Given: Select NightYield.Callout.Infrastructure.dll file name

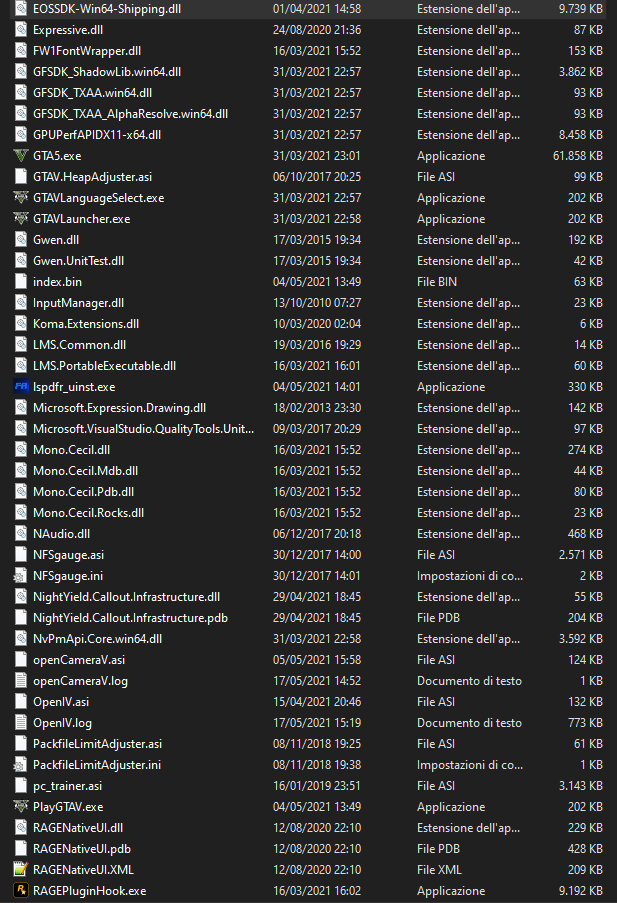Looking at the screenshot, I should tap(126, 597).
